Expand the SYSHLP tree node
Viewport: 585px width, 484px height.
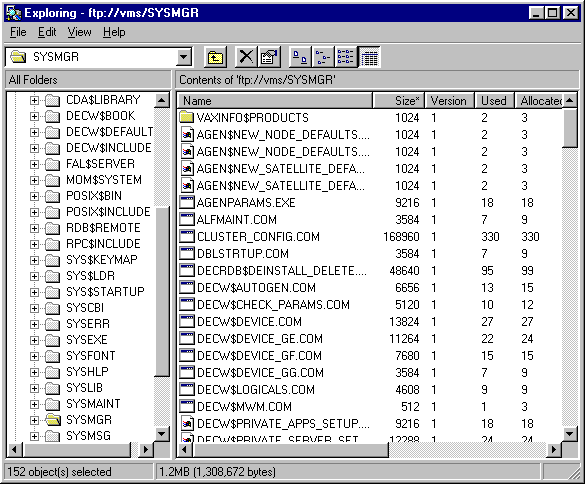[x=34, y=372]
